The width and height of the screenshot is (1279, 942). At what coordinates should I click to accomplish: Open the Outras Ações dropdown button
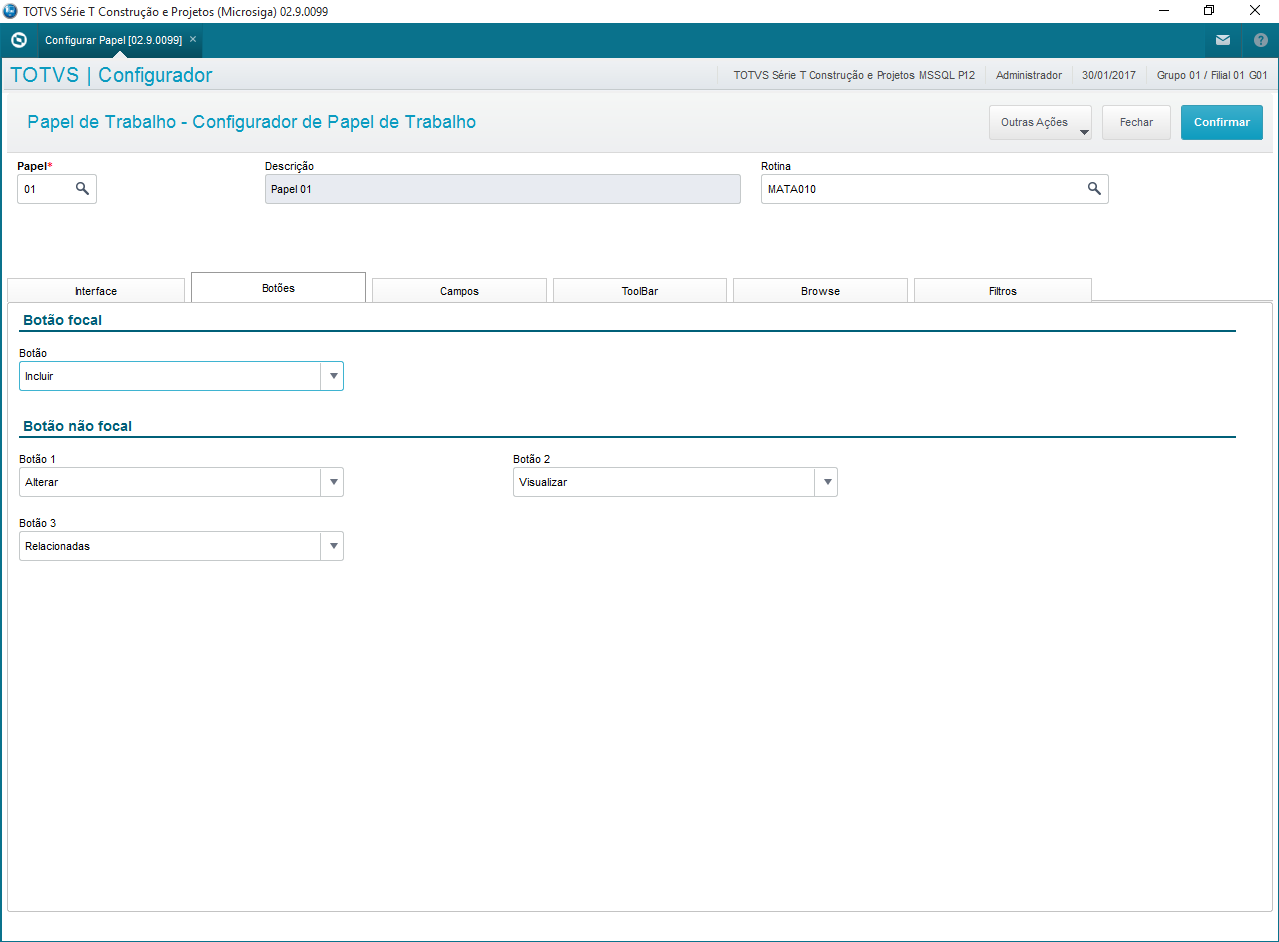(1040, 122)
